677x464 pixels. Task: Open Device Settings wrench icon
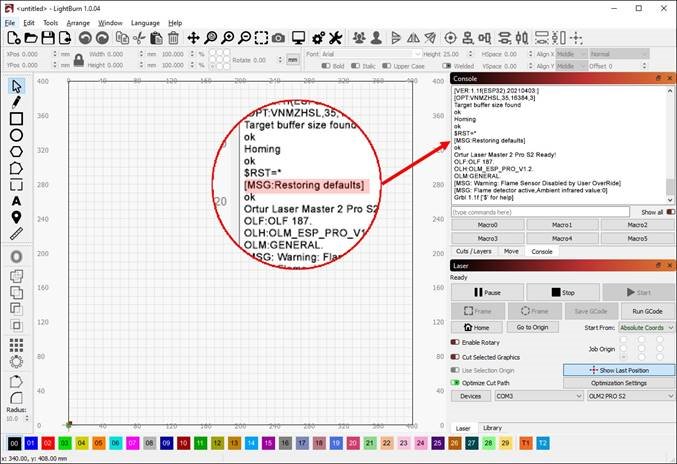coord(335,38)
